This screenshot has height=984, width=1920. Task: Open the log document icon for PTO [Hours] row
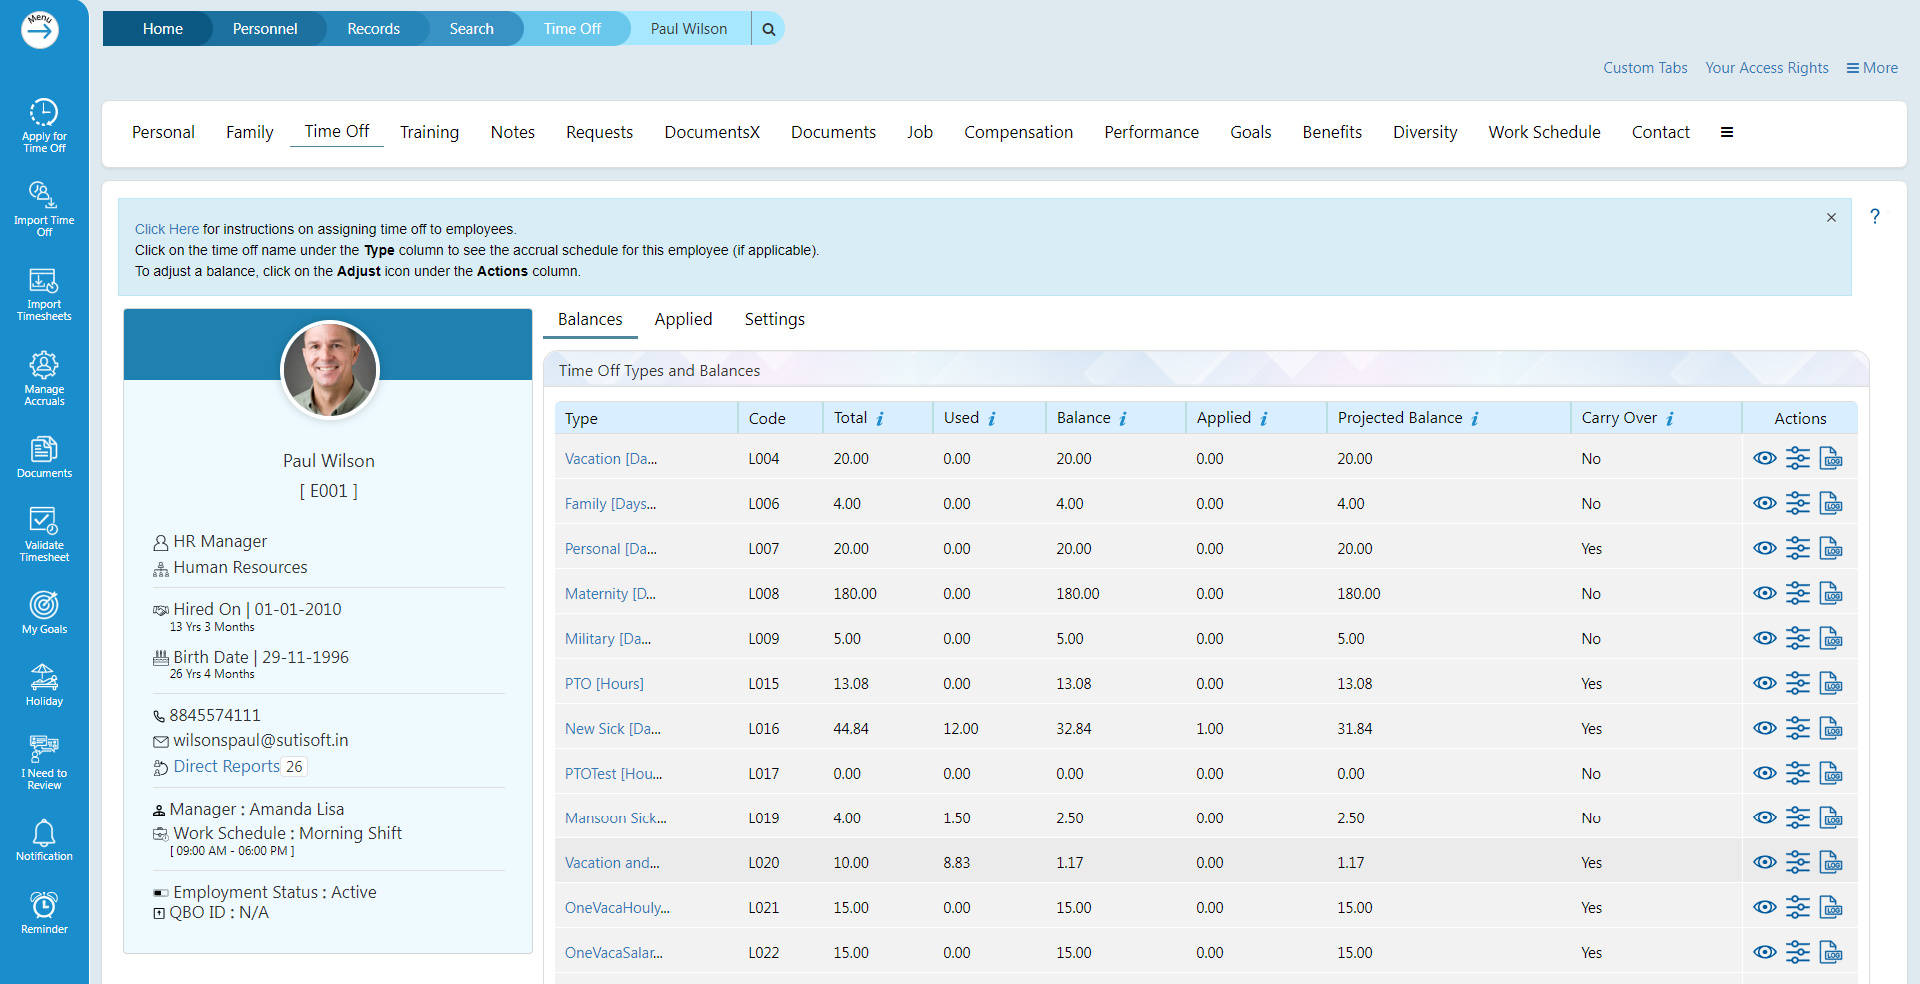coord(1830,684)
